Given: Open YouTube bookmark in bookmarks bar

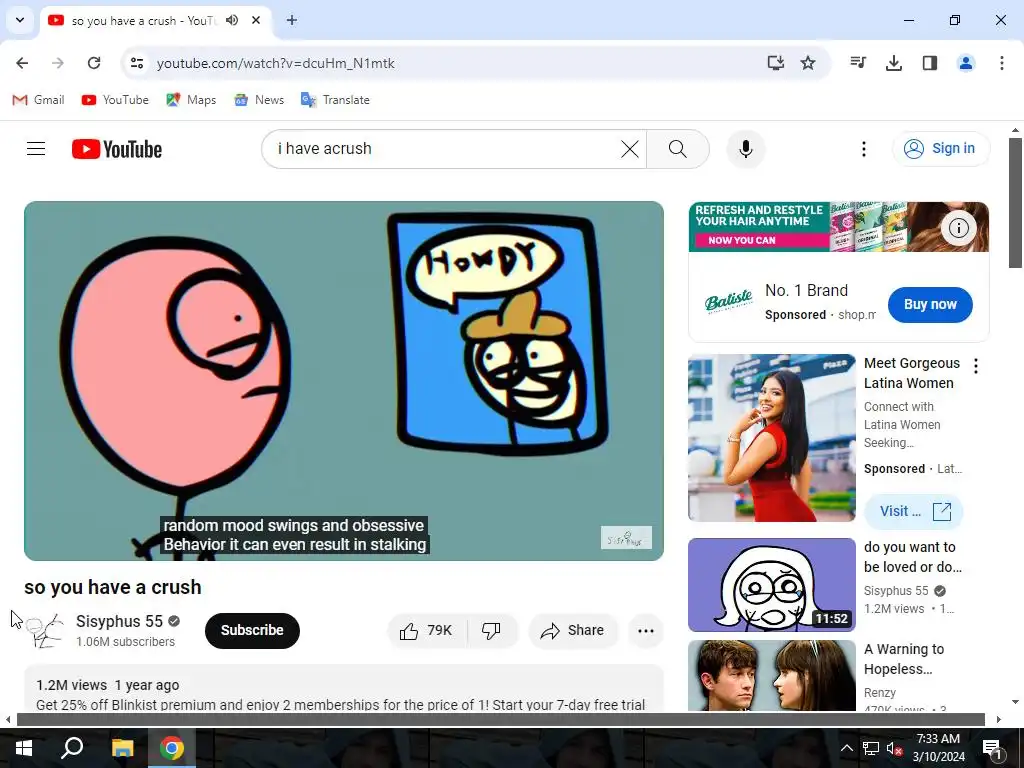Looking at the screenshot, I should click(115, 100).
